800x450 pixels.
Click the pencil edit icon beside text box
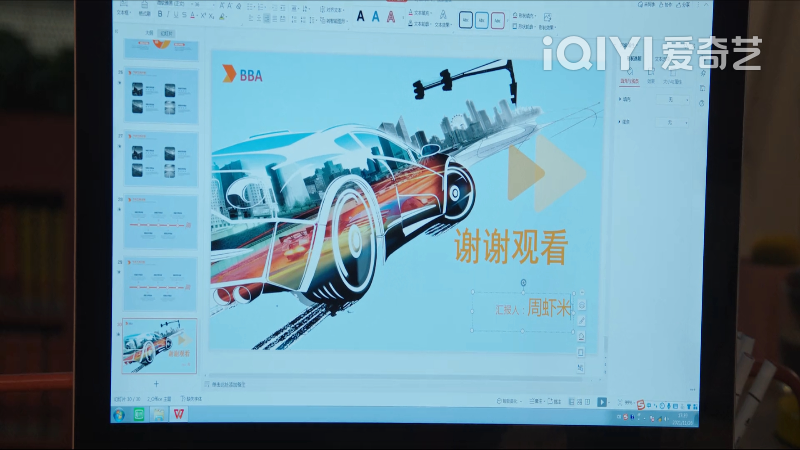coord(581,321)
